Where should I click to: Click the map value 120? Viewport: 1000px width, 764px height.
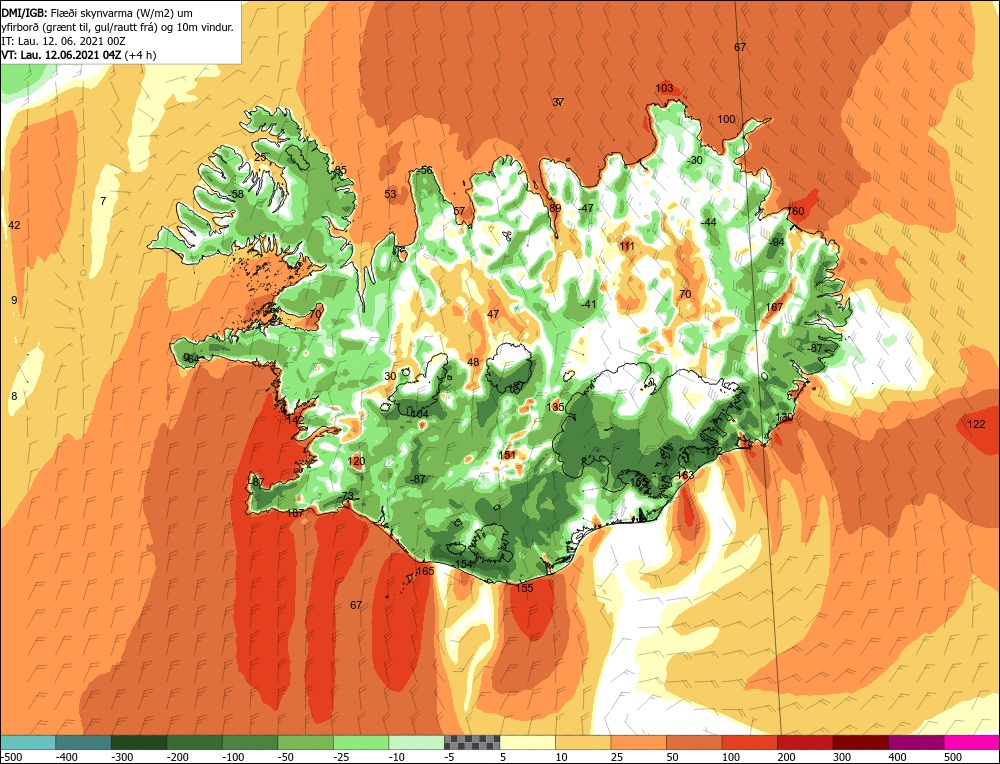[x=357, y=461]
